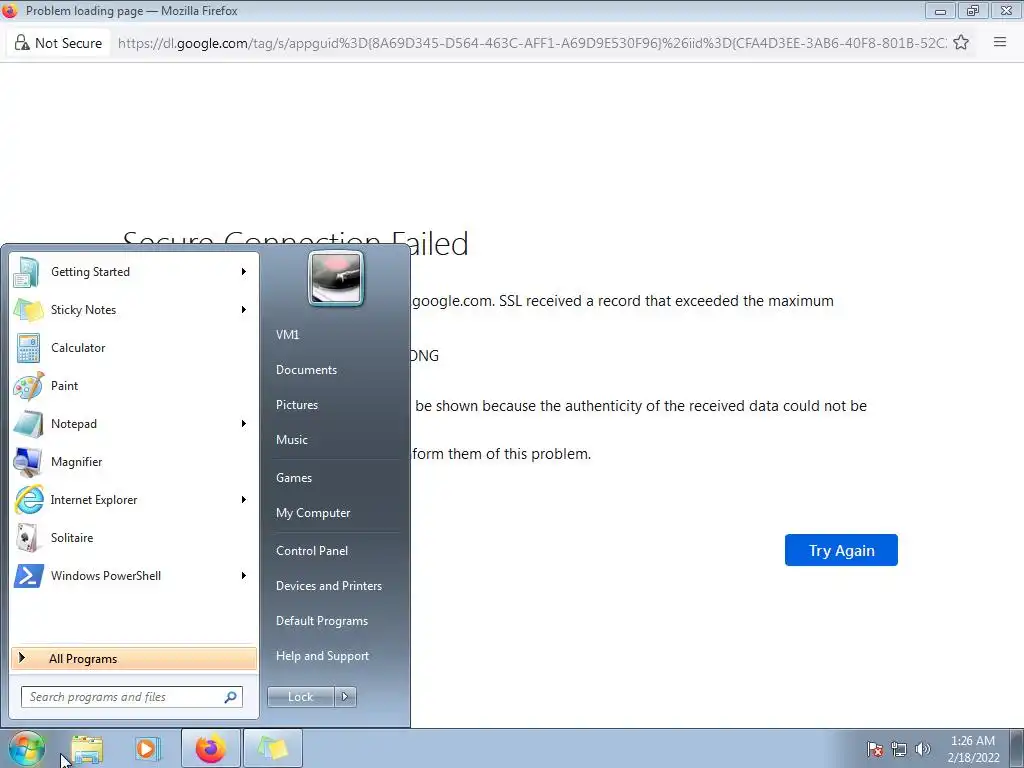The width and height of the screenshot is (1024, 768).
Task: Open Firefox hamburger menu
Action: click(x=1000, y=42)
